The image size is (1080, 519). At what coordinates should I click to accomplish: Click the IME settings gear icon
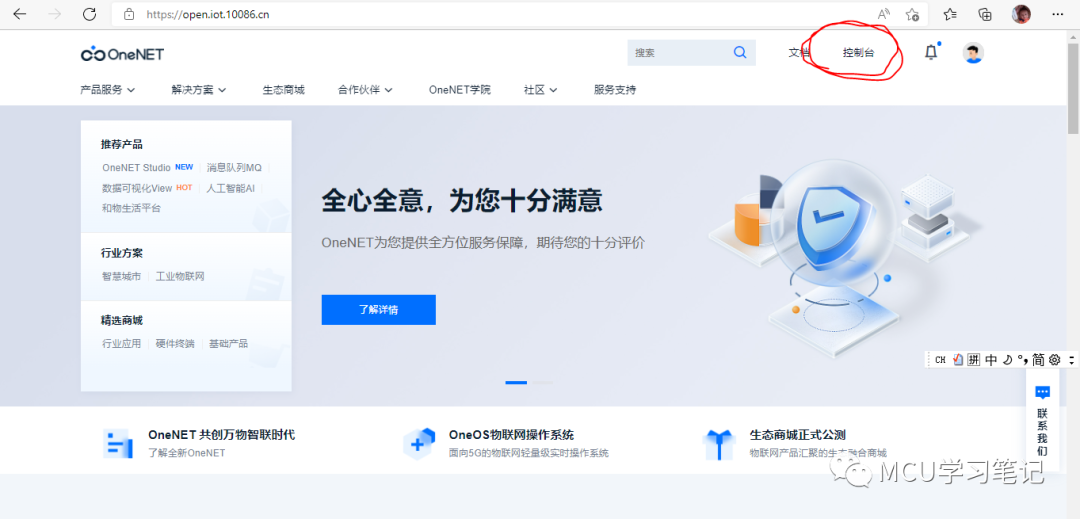[1054, 359]
